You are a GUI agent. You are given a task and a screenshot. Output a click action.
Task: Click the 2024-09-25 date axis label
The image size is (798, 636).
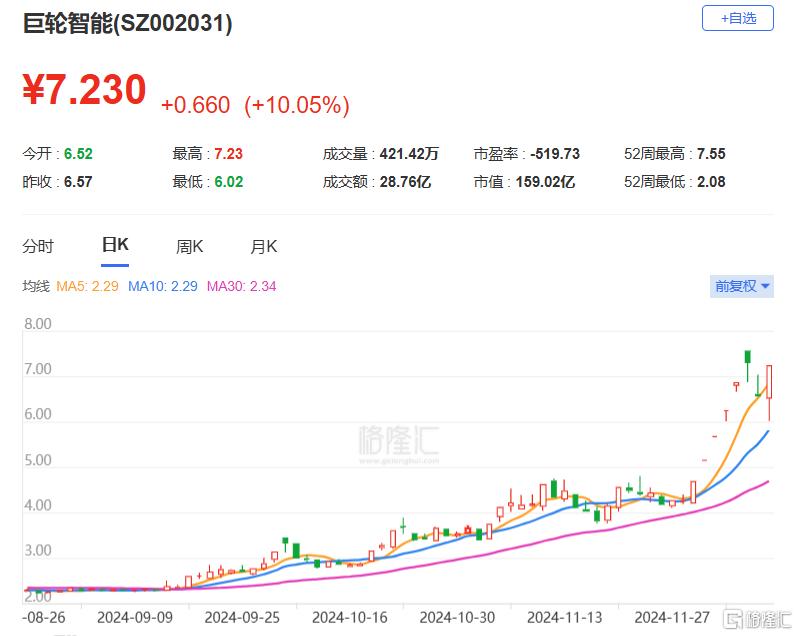point(242,618)
